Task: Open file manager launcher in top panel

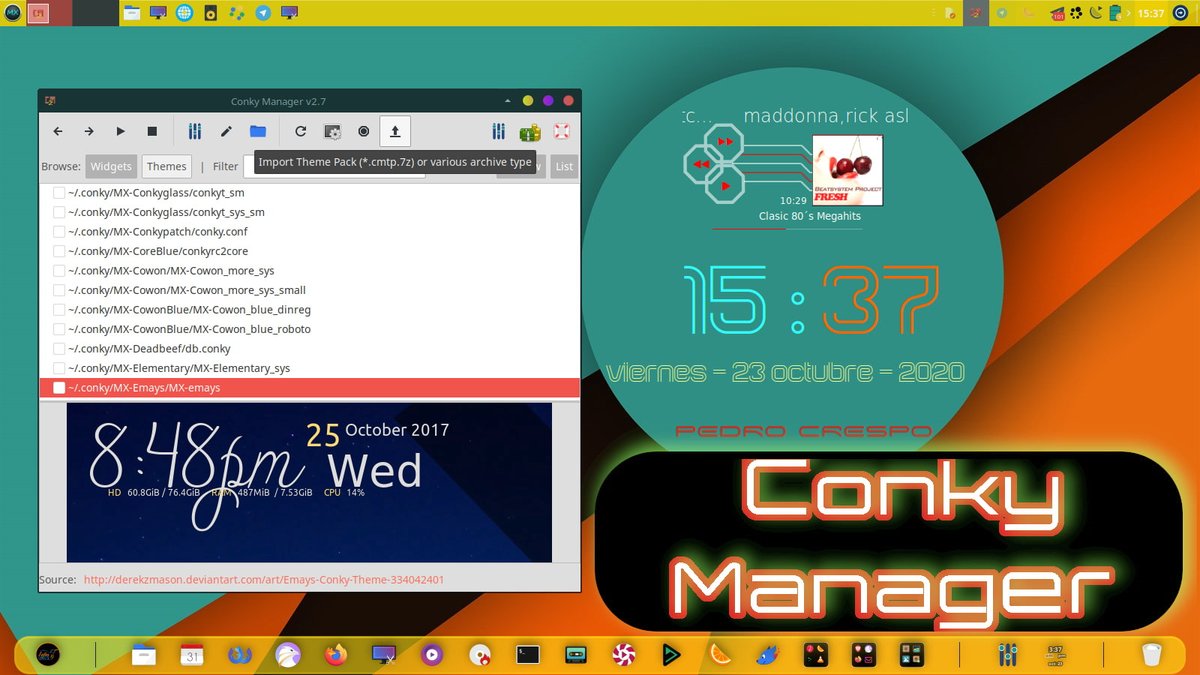Action: [x=132, y=13]
